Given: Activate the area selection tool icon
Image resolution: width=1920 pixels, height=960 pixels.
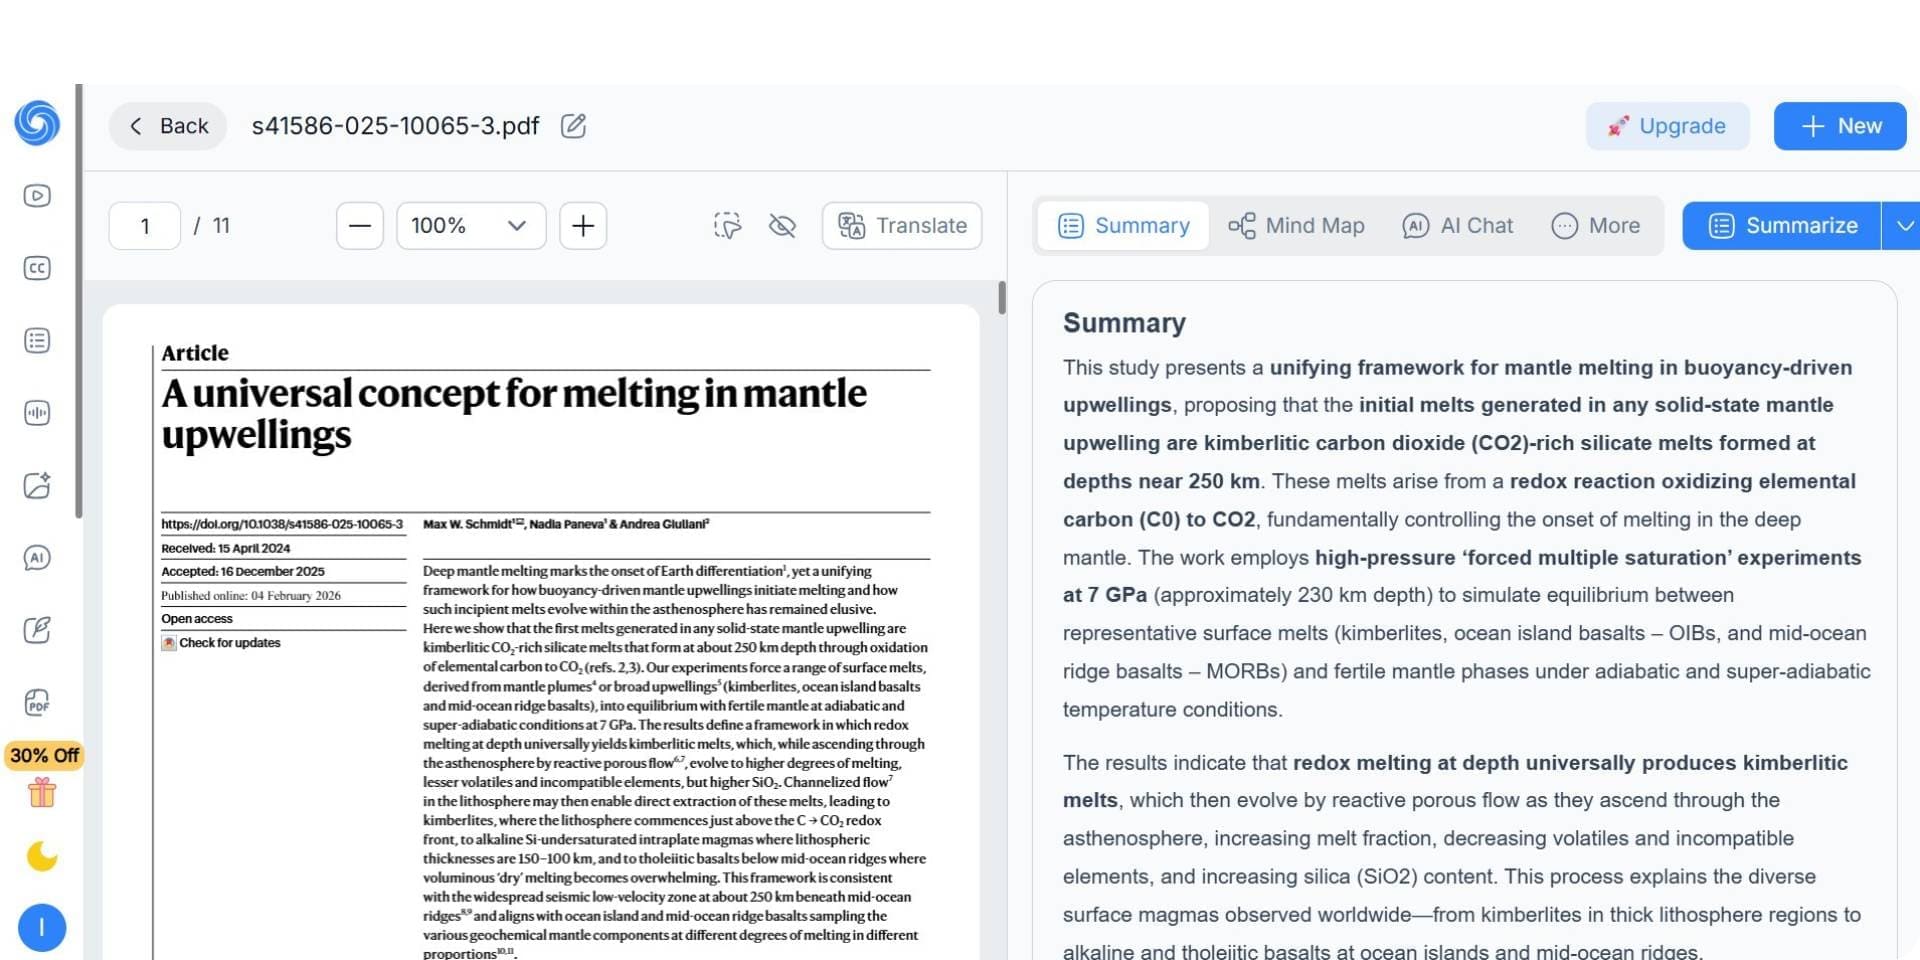Looking at the screenshot, I should pyautogui.click(x=727, y=226).
